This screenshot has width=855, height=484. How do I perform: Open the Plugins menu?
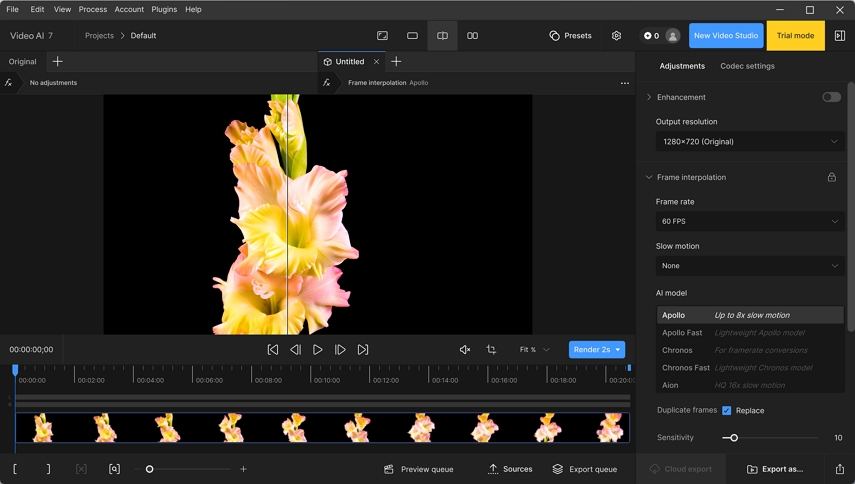pyautogui.click(x=164, y=9)
